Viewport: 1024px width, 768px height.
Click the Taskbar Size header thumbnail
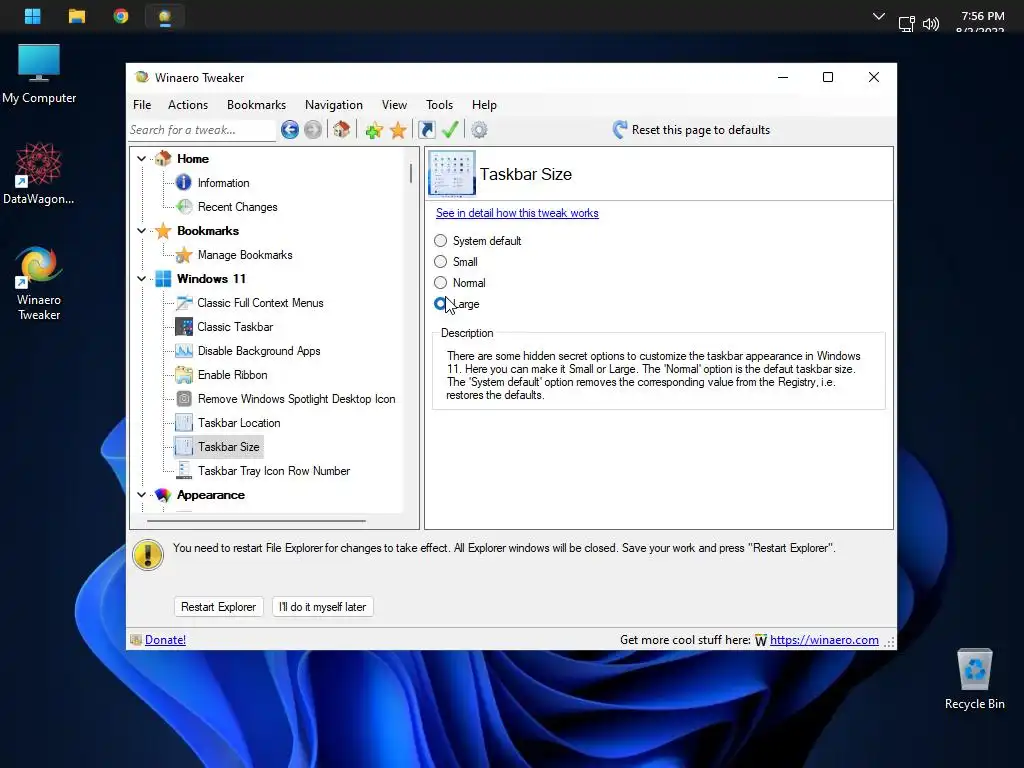(x=451, y=174)
